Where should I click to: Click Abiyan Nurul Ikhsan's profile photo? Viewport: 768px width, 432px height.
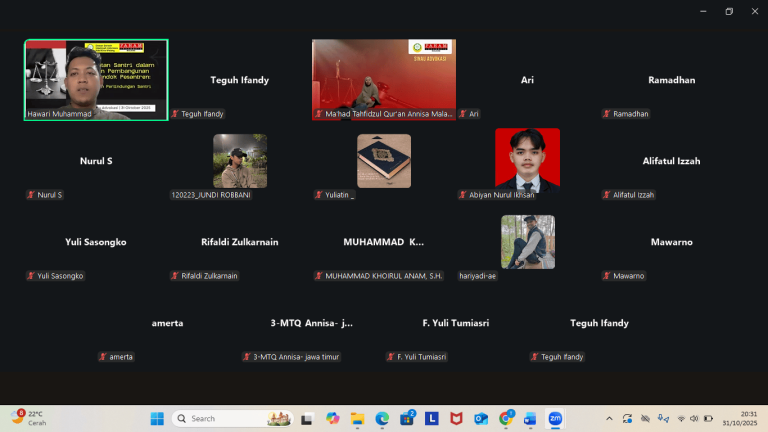(527, 160)
